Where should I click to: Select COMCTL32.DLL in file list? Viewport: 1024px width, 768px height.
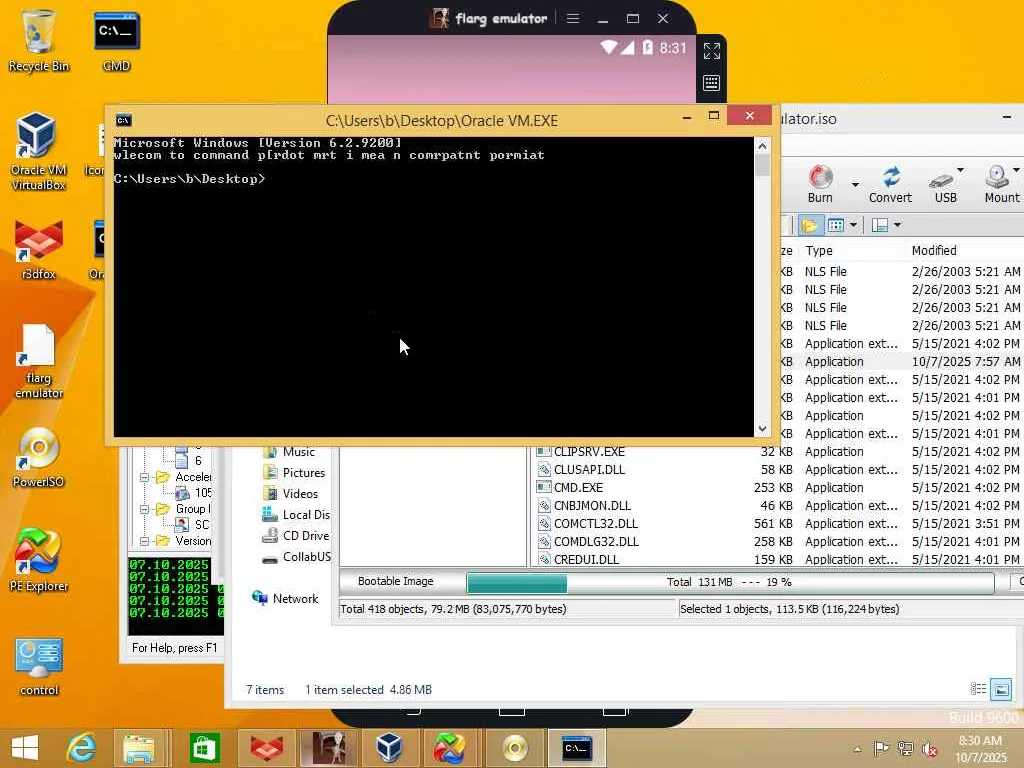click(595, 524)
